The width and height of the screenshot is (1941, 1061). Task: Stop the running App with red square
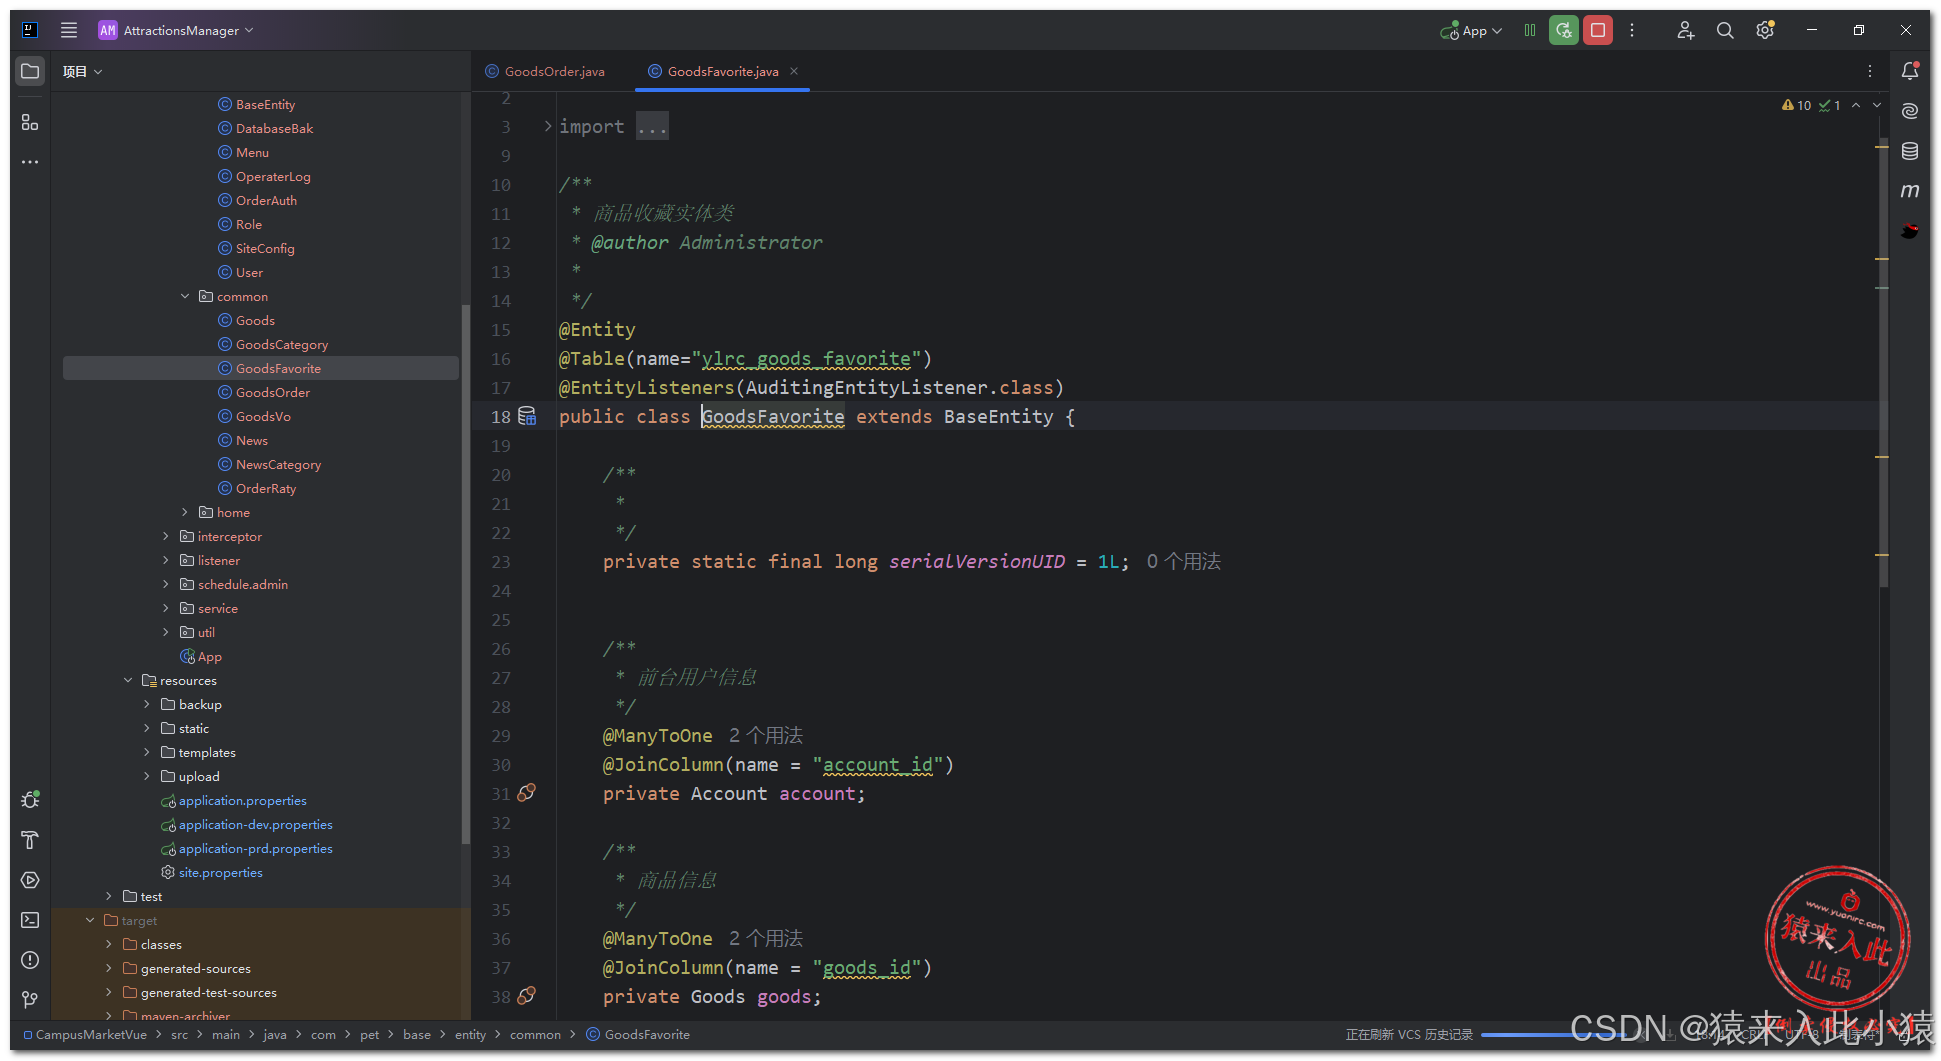click(x=1598, y=30)
